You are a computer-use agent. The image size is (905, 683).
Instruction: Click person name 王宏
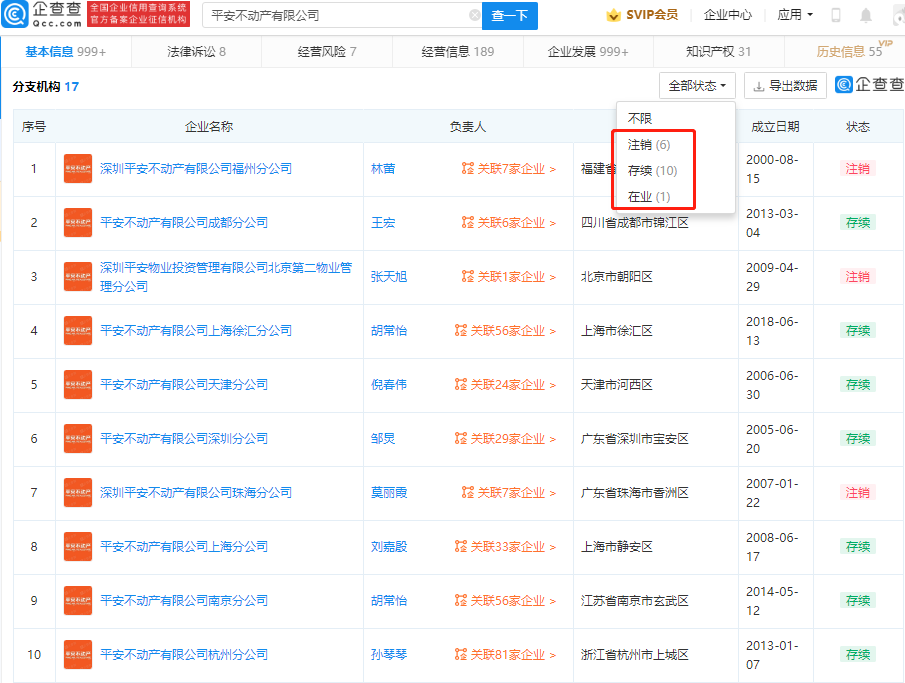coord(383,222)
